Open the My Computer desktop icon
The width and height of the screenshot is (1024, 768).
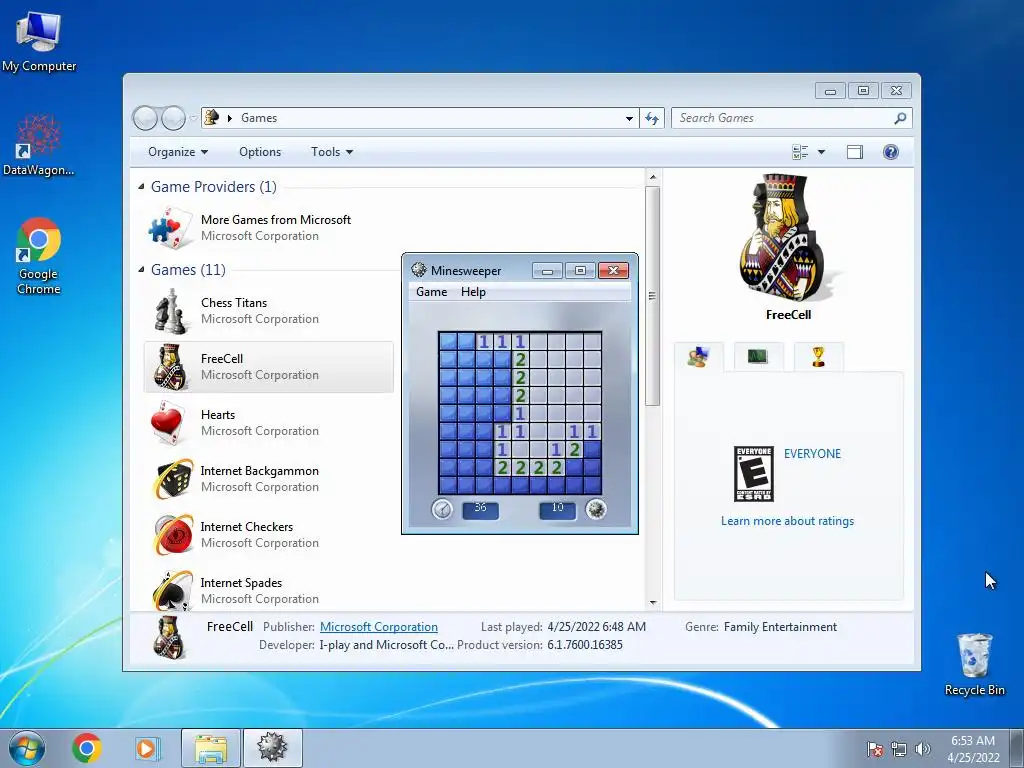(x=39, y=41)
